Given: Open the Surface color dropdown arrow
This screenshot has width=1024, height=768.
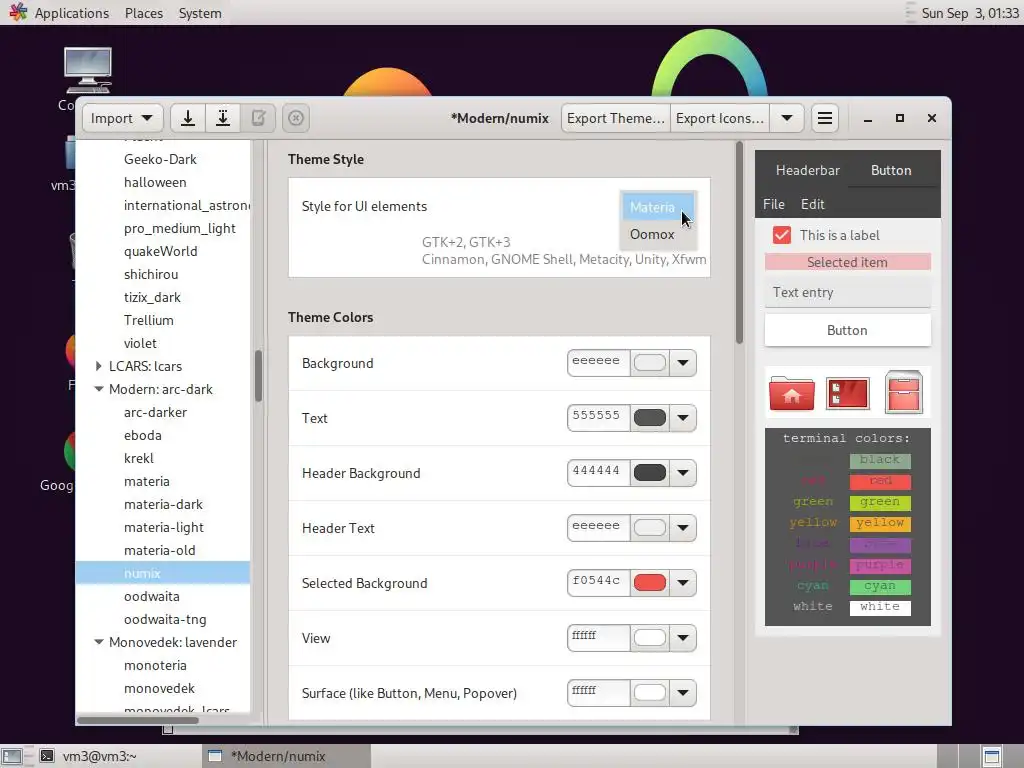Looking at the screenshot, I should click(x=682, y=693).
